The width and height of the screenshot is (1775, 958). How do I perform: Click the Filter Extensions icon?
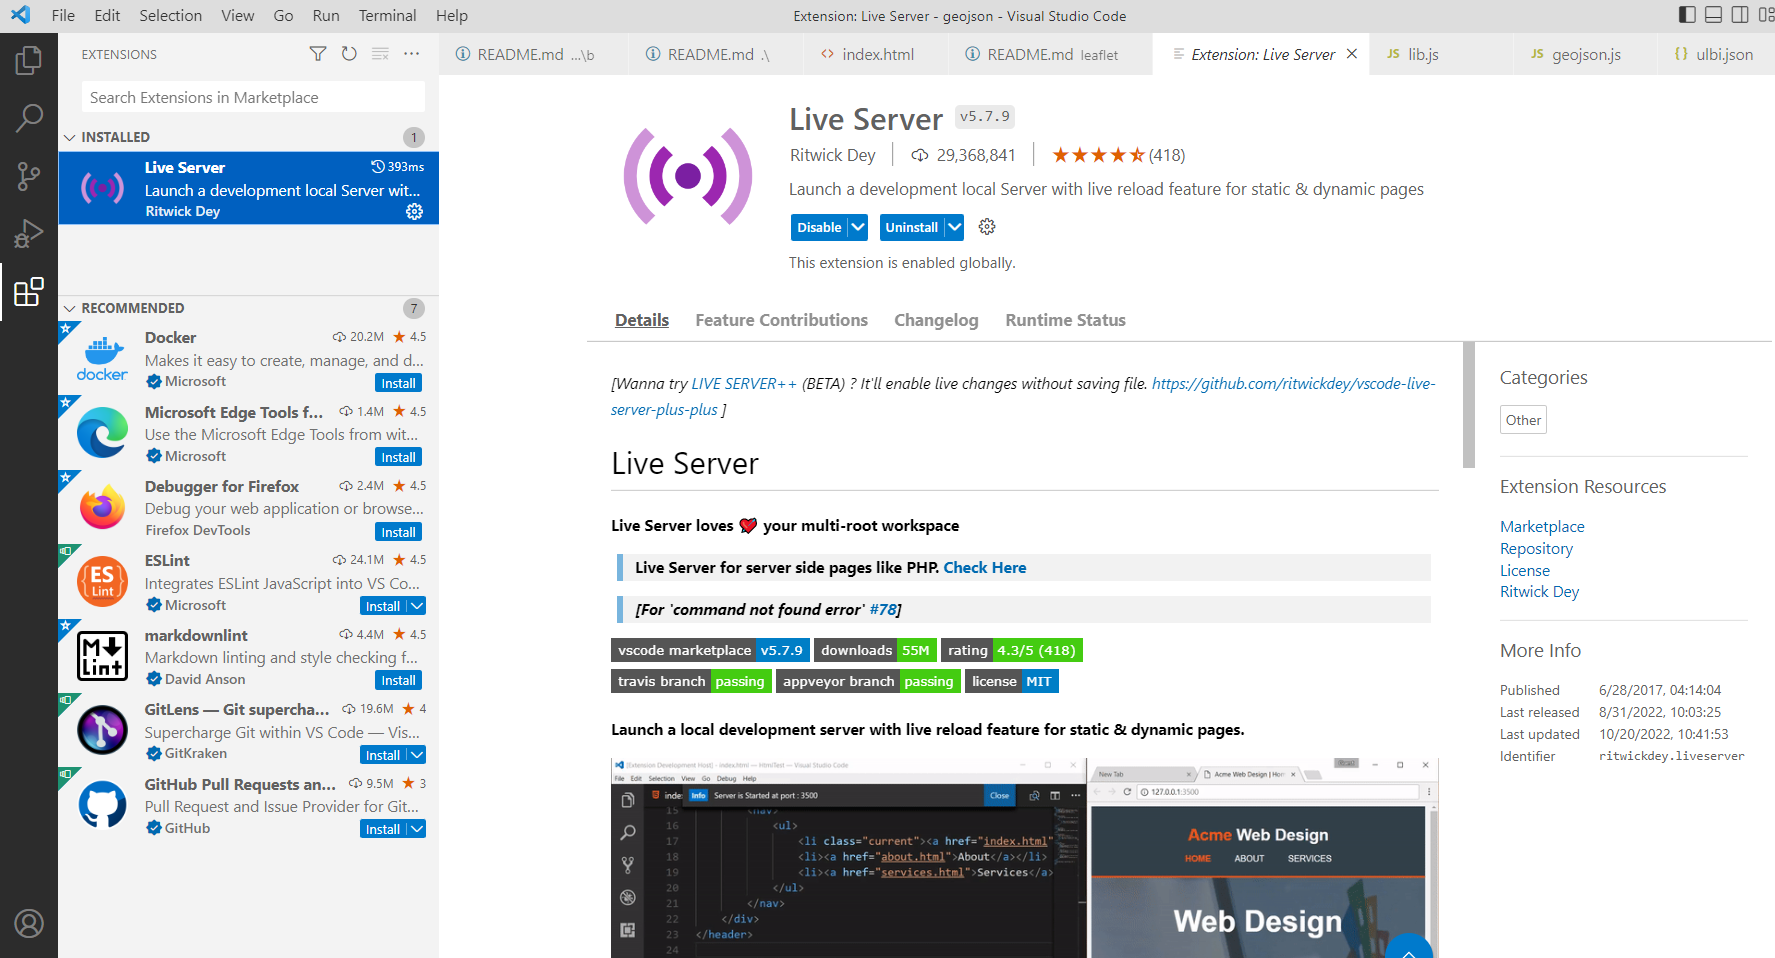317,54
